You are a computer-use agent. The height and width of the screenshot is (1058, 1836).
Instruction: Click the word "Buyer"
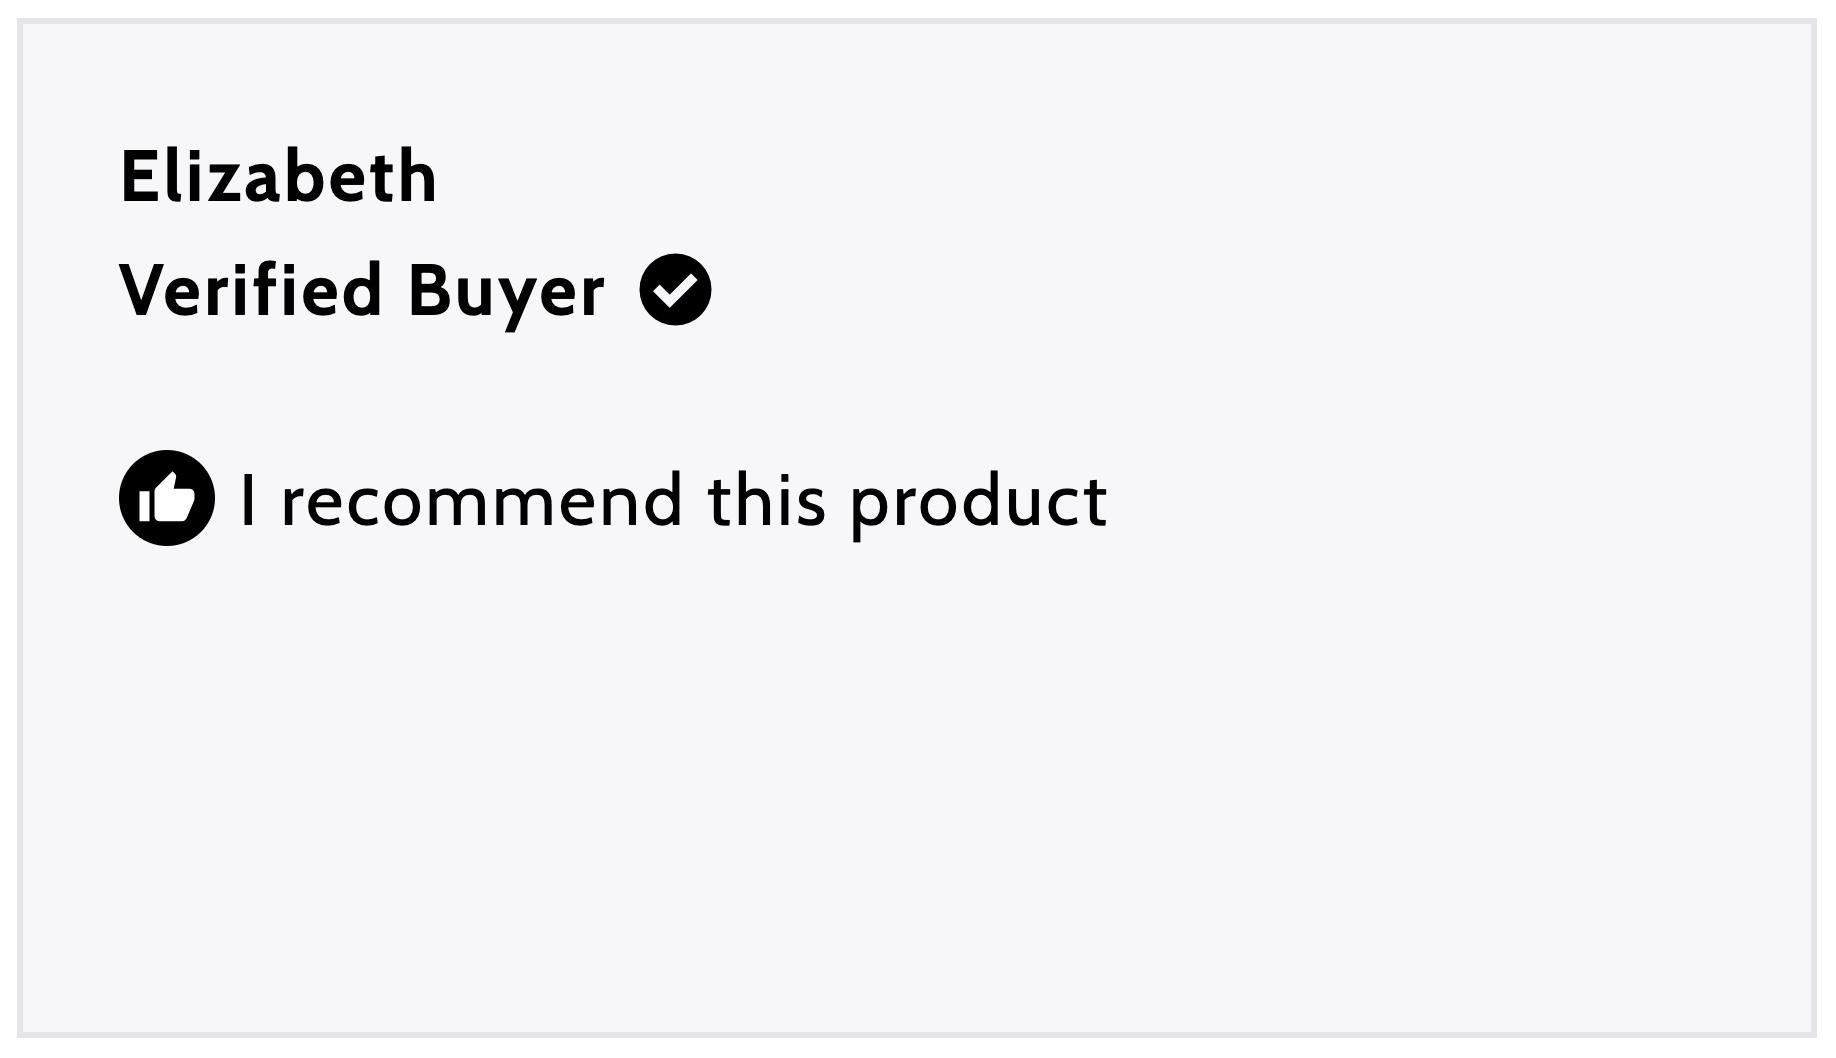coord(507,293)
